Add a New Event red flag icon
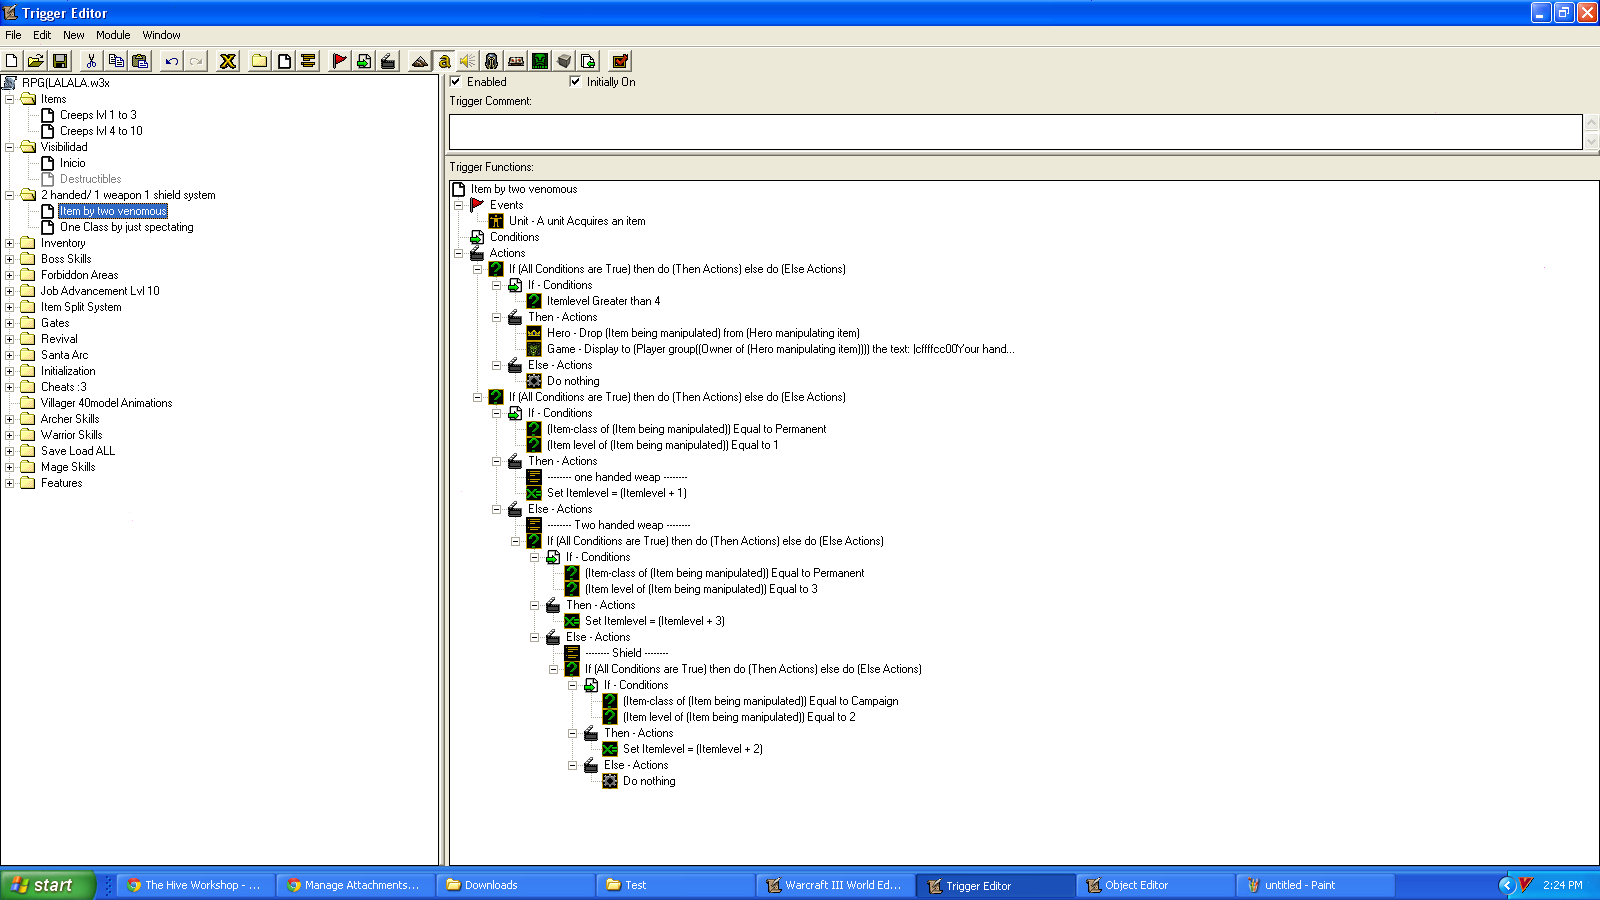1600x900 pixels. point(339,61)
